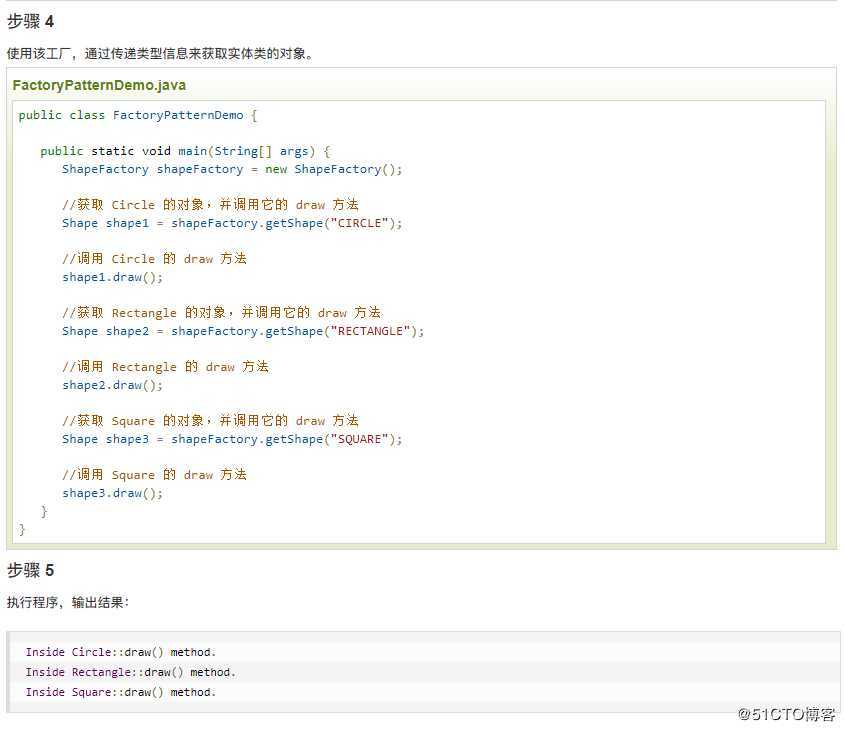Click the comment //调用 Circle 的 draw 方法
Viewport: 845px width, 731px height.
154,259
